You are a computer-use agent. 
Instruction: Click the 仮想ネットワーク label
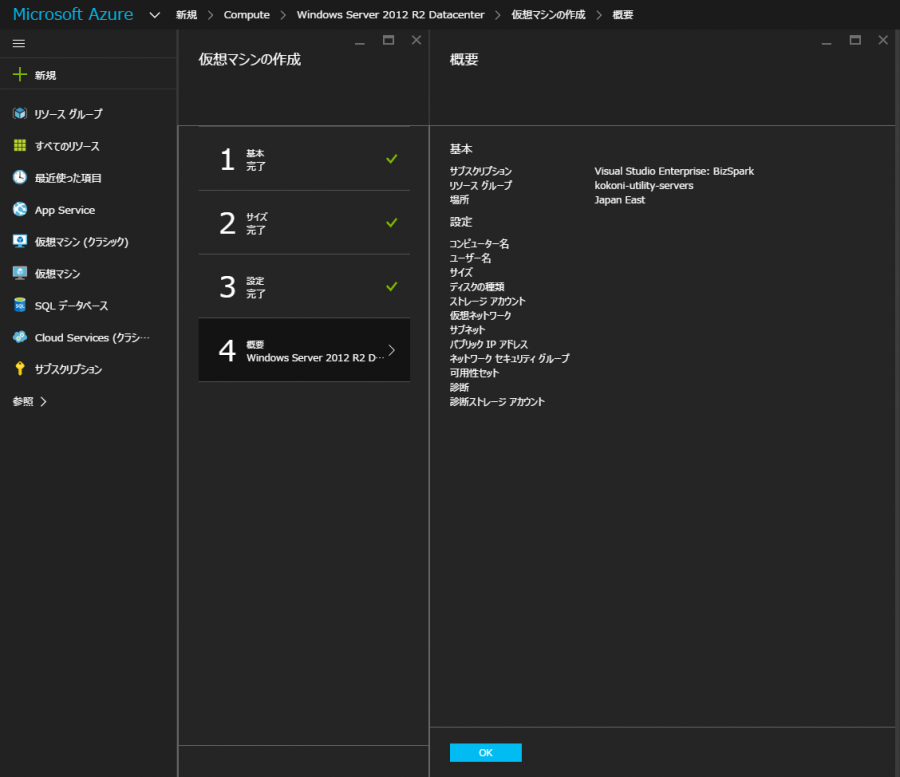click(x=480, y=316)
